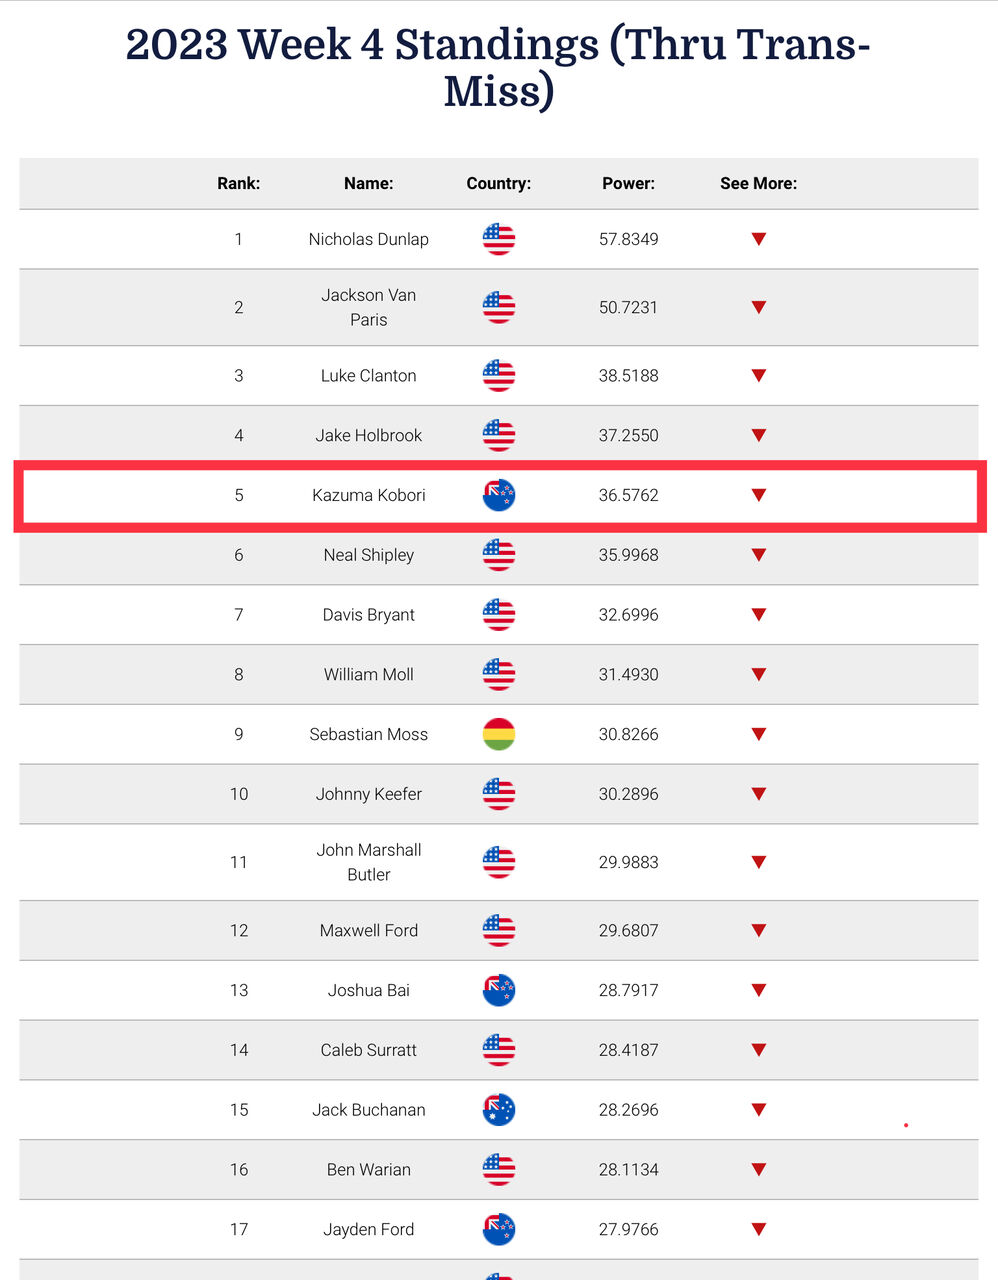
Task: Click Sebastian Moss's Bolivia flag icon
Action: [498, 734]
